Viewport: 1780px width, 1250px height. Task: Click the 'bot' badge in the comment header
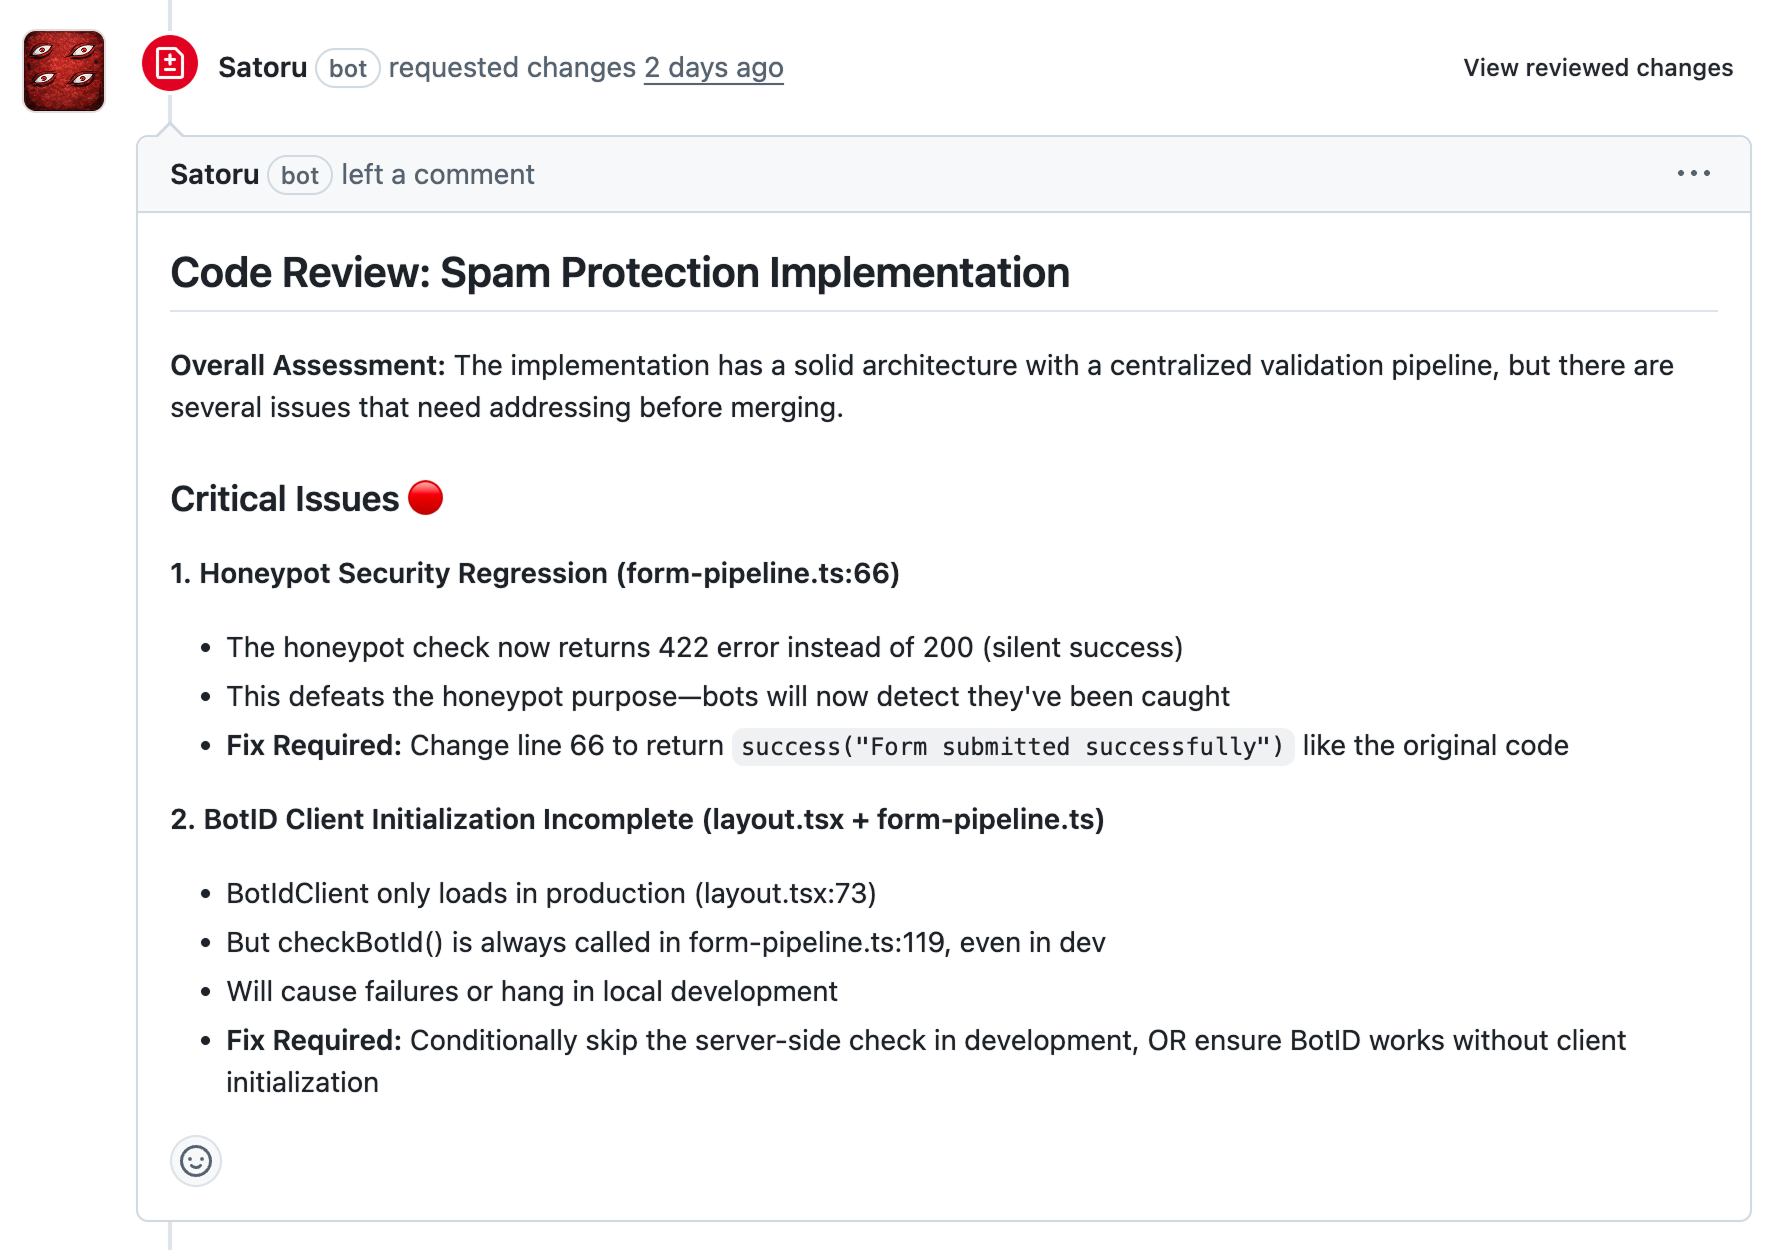pyautogui.click(x=299, y=175)
